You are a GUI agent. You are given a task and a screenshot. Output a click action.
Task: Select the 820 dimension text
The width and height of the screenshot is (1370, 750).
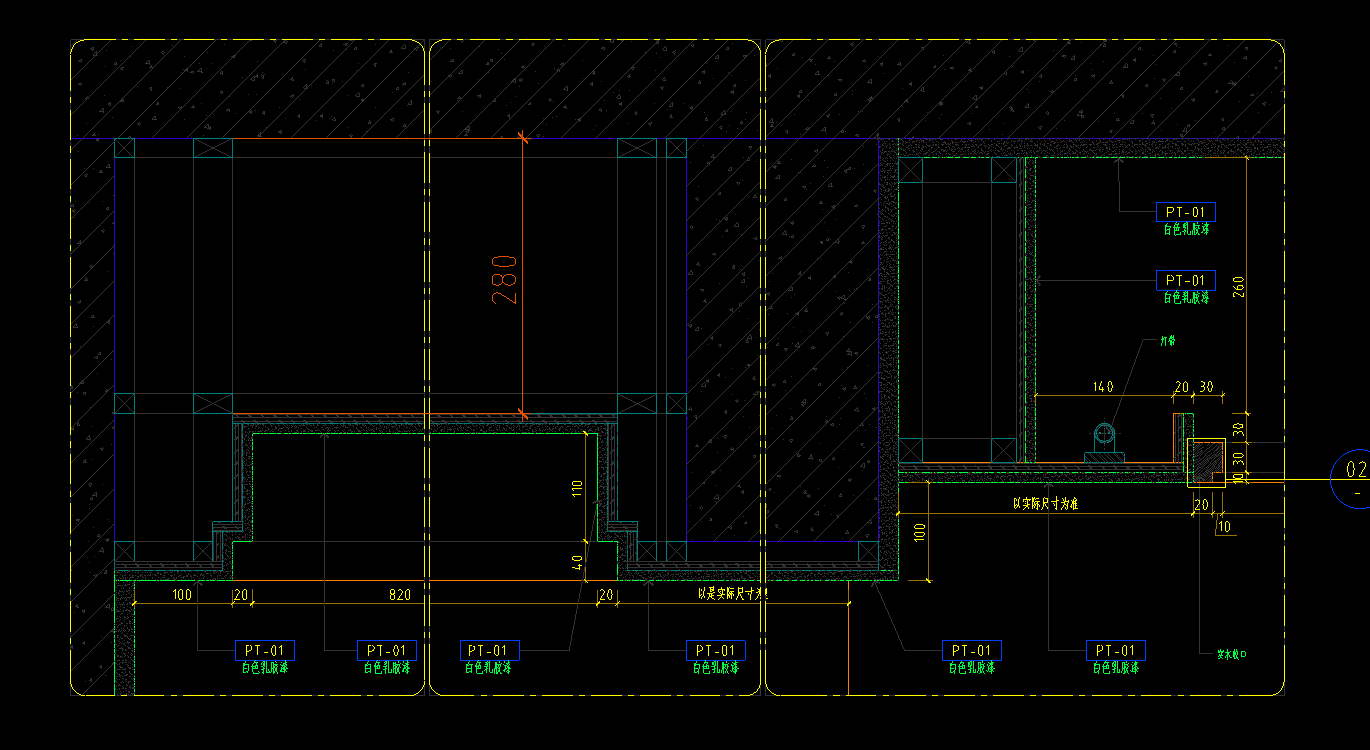tap(400, 595)
